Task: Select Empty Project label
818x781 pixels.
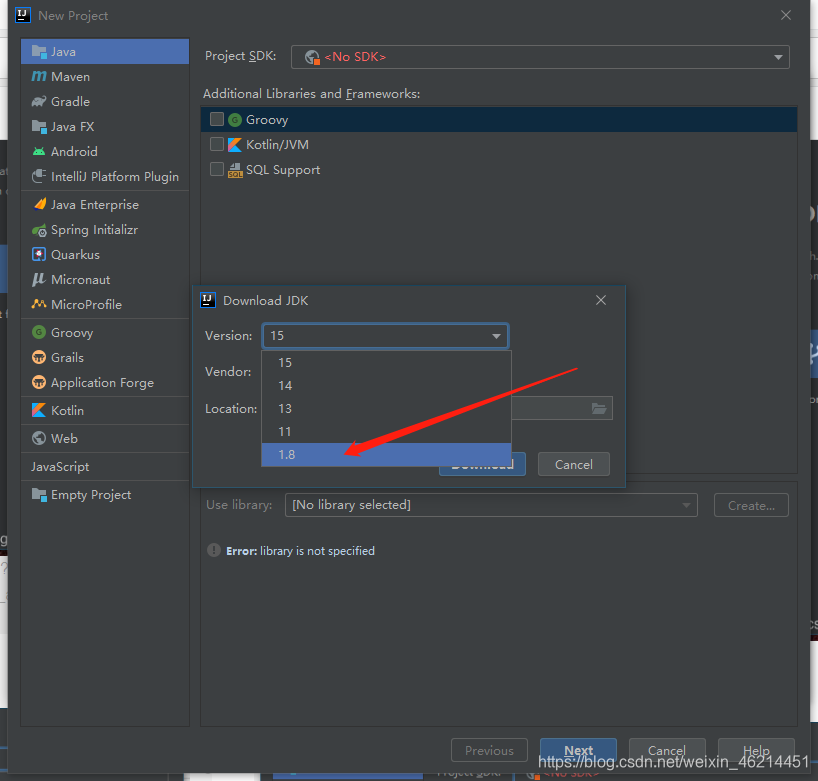Action: click(x=91, y=495)
